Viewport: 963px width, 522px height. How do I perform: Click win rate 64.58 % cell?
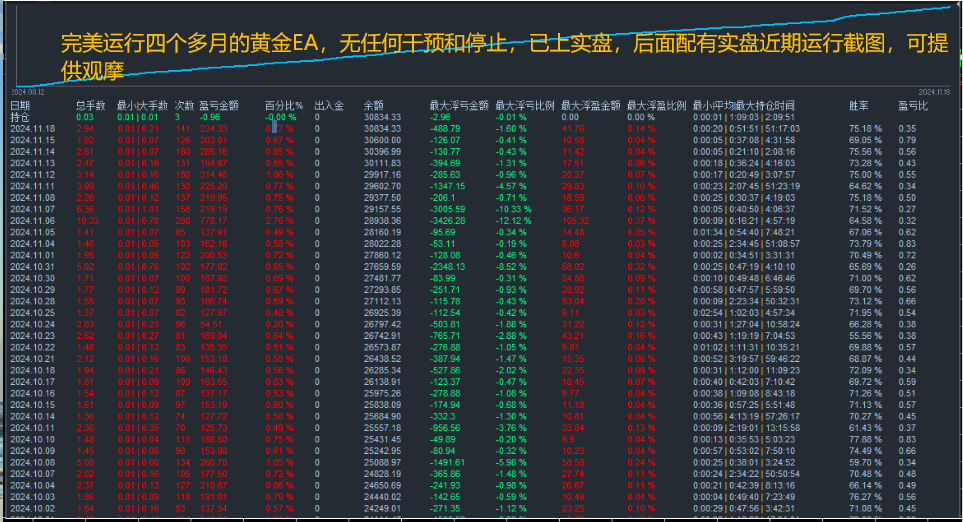pyautogui.click(x=865, y=221)
